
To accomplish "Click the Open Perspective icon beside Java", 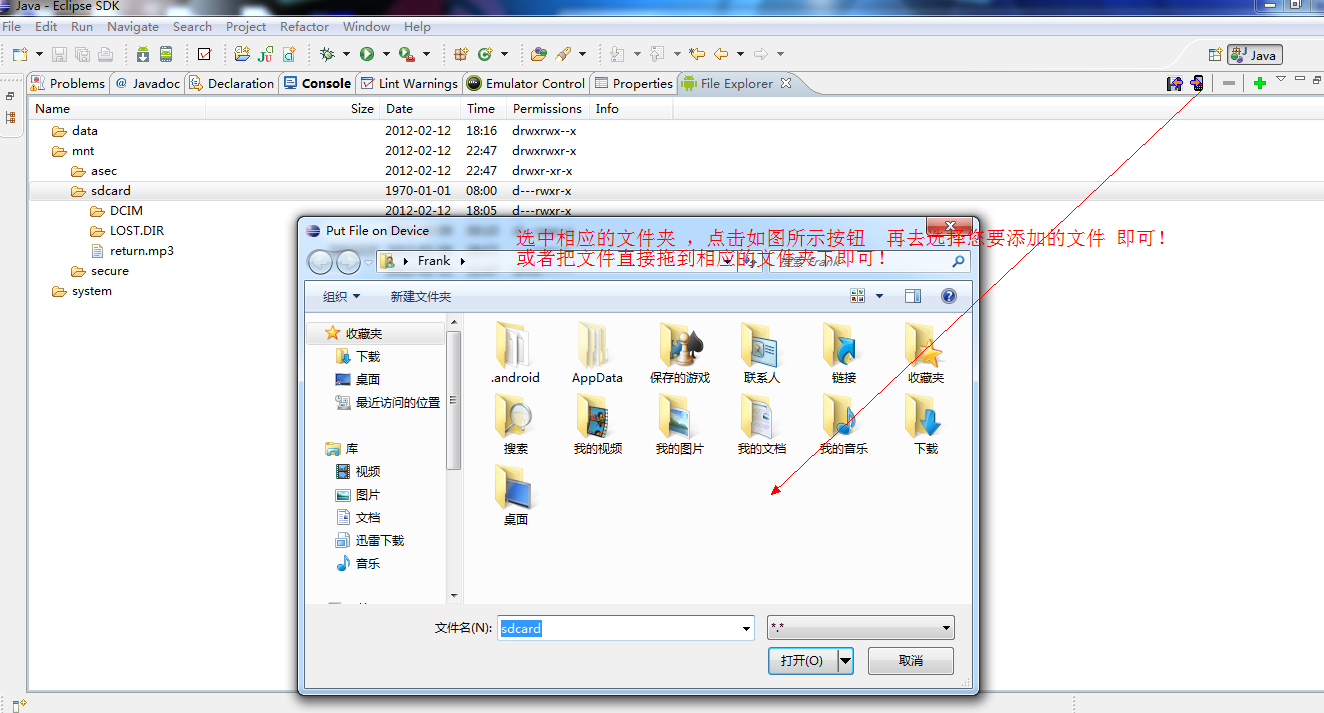I will coord(1215,55).
